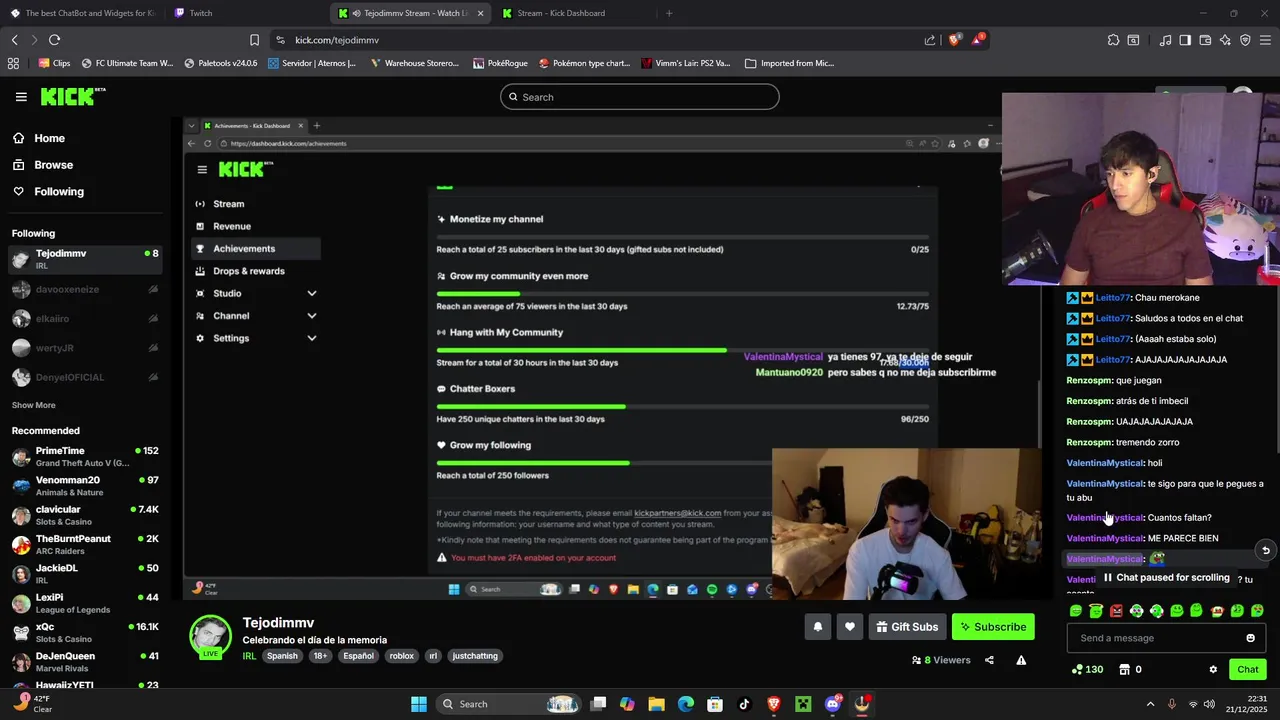Open Brave VPN shield icon
The width and height of the screenshot is (1280, 720).
point(1245,40)
